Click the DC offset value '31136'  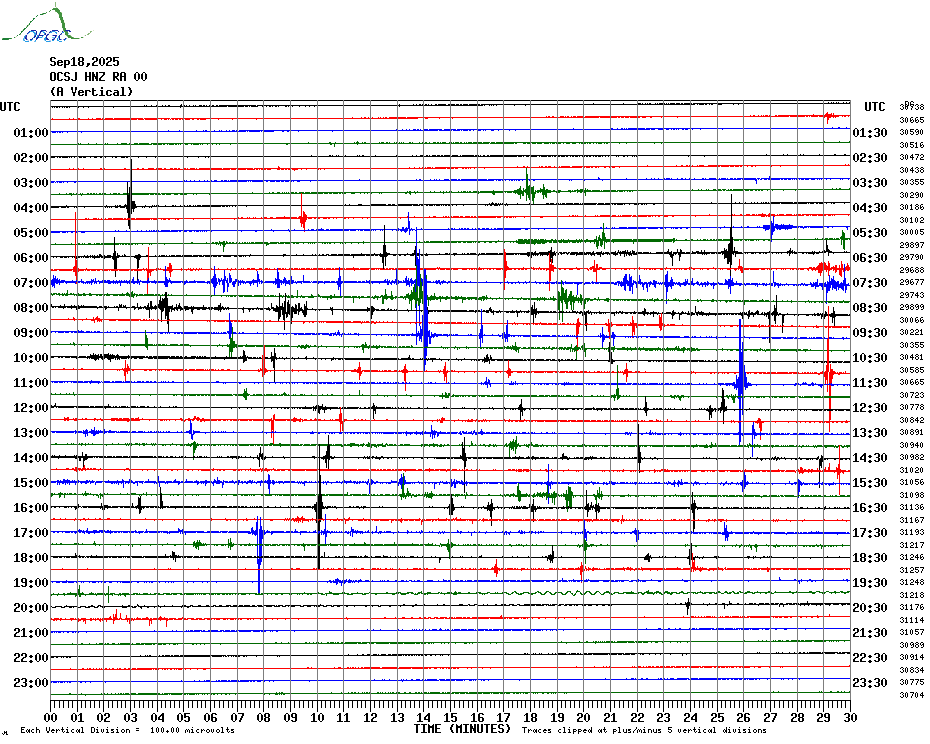click(x=912, y=507)
